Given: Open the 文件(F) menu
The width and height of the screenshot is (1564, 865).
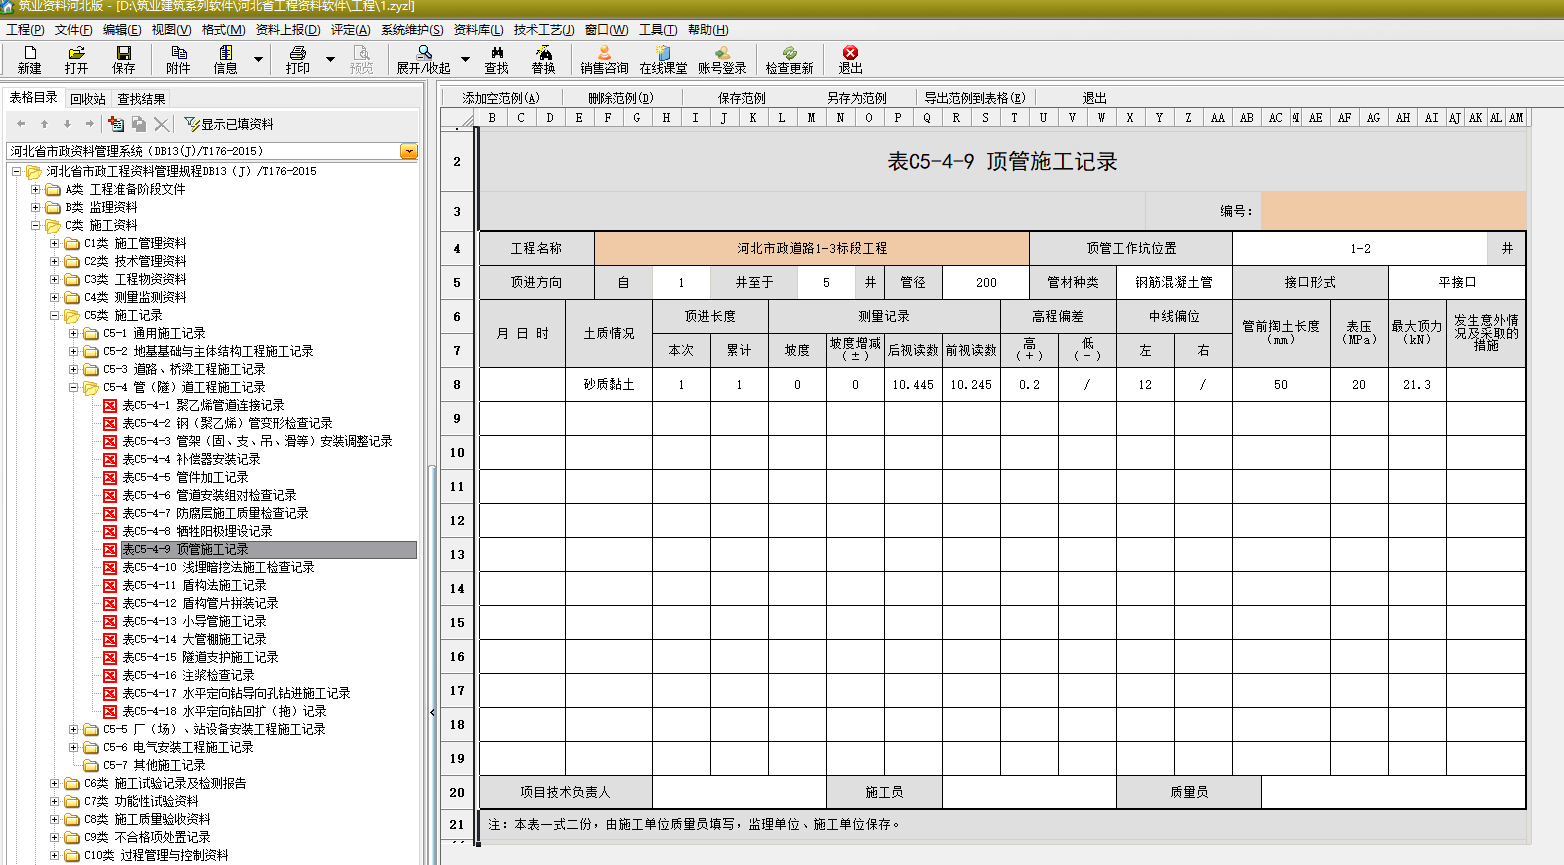Looking at the screenshot, I should pos(74,30).
